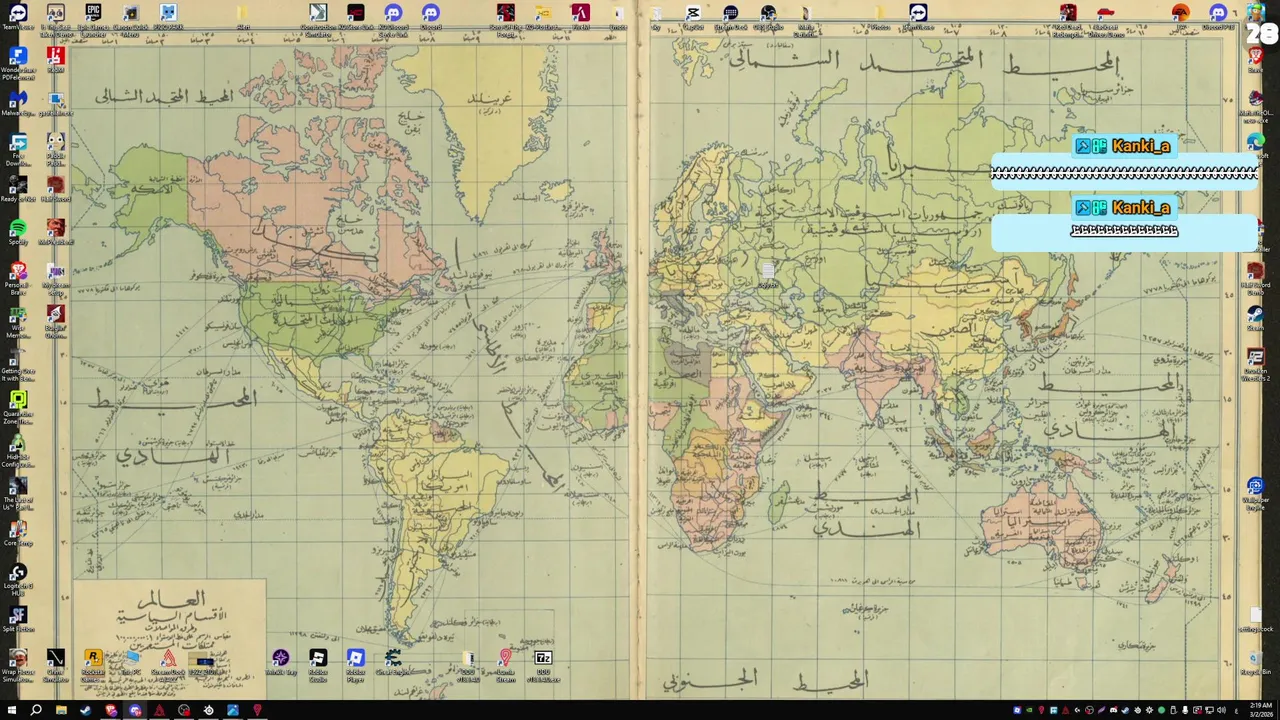The image size is (1280, 720).
Task: Open Brave browser from the taskbar
Action: pos(110,710)
